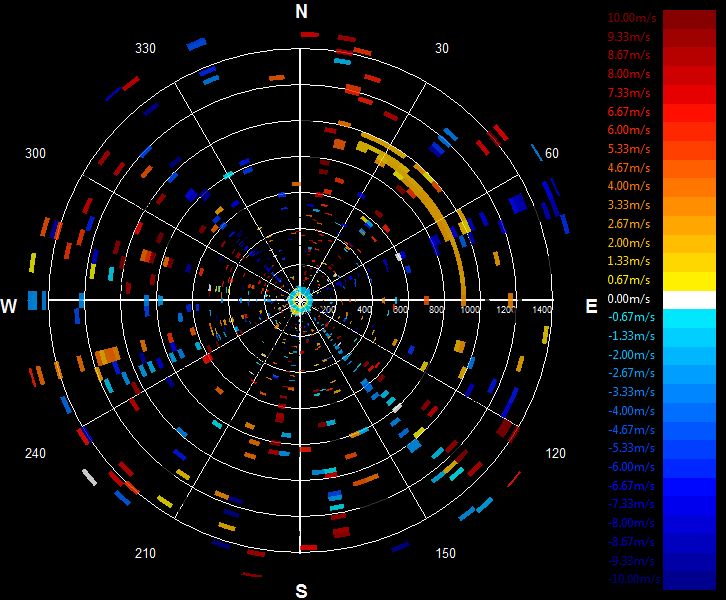This screenshot has width=726, height=600.
Task: Click the 2.67m/s legend label
Action: [x=629, y=224]
